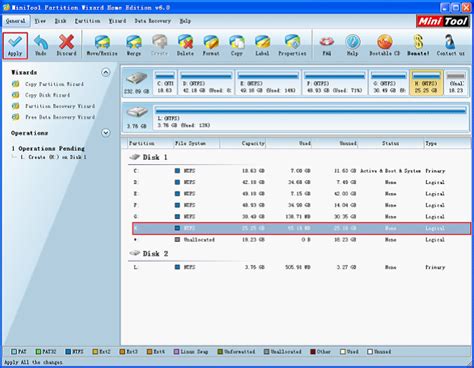Click the Discard red X icon
This screenshot has width=474, height=368.
coord(66,42)
